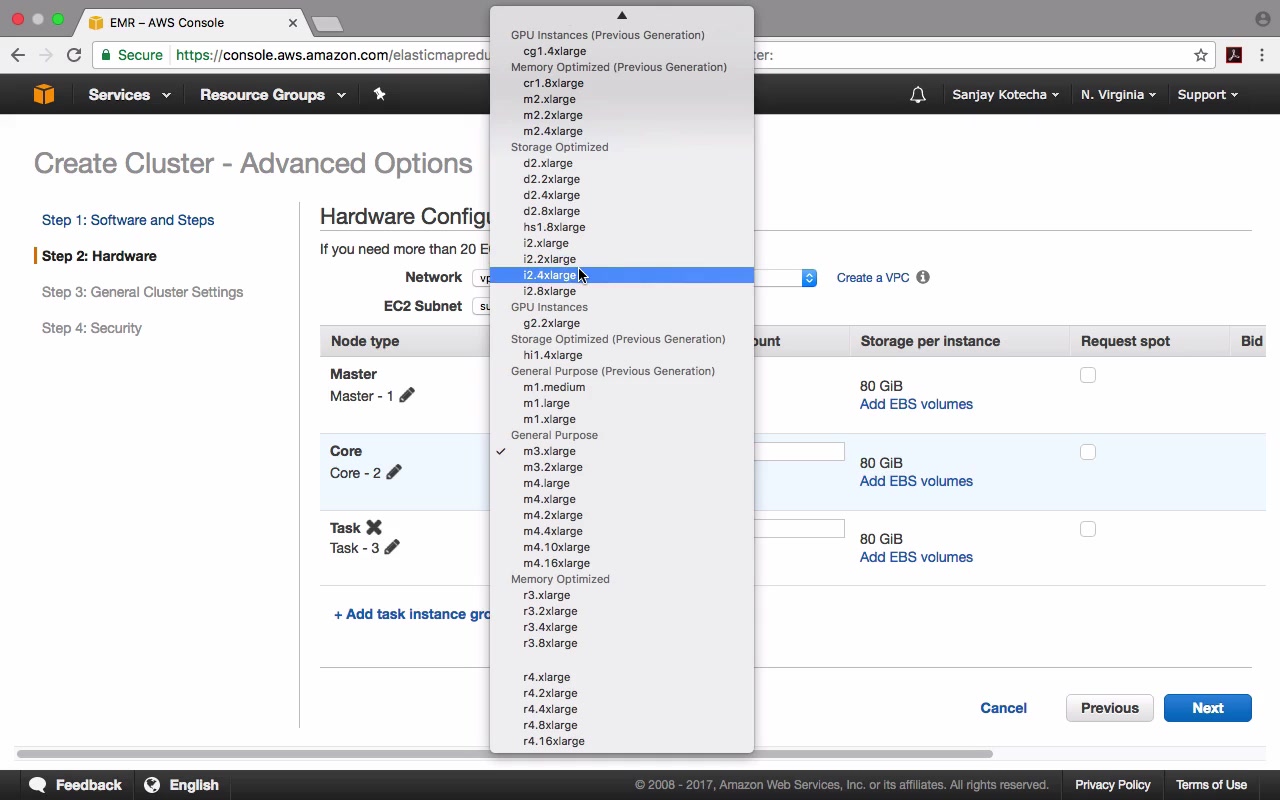
Task: Click the scroll-up arrow atop the dropdown list
Action: (x=621, y=15)
